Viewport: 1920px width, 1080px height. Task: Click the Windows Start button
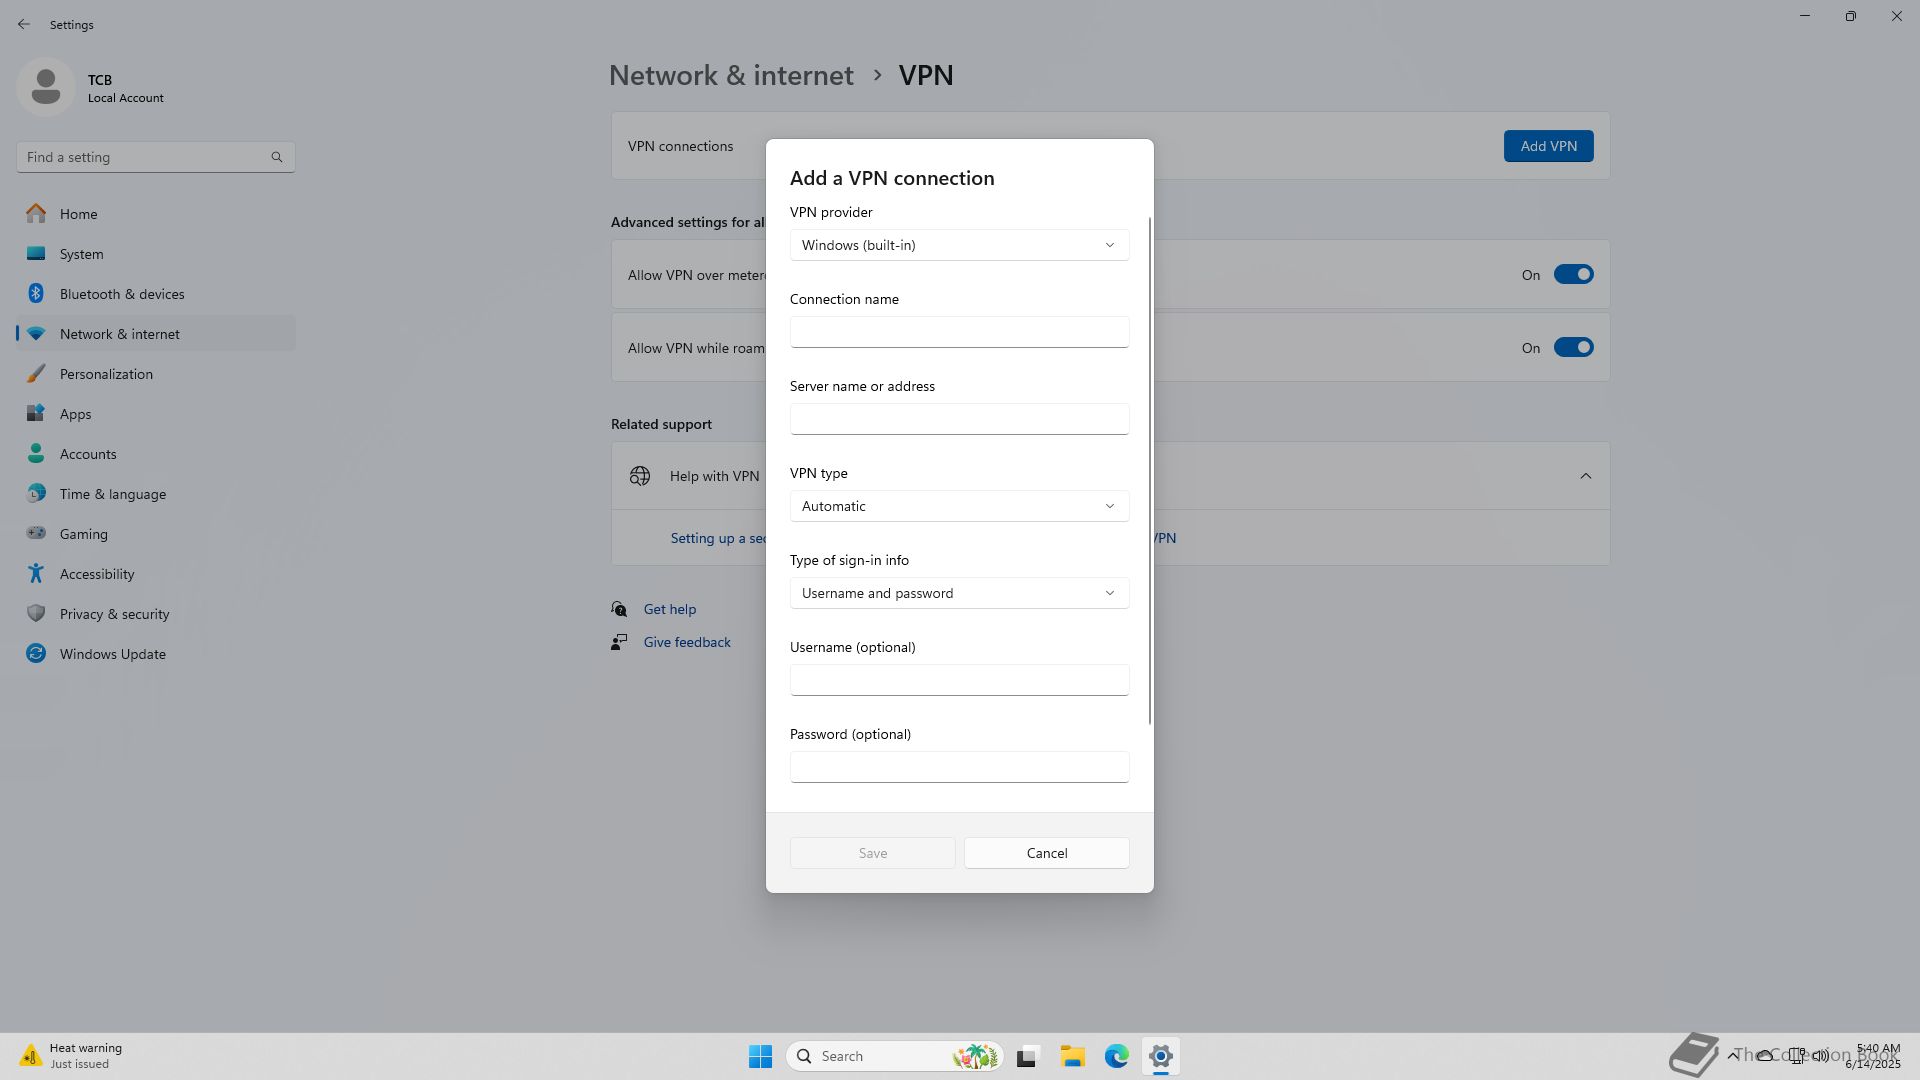click(x=760, y=1056)
